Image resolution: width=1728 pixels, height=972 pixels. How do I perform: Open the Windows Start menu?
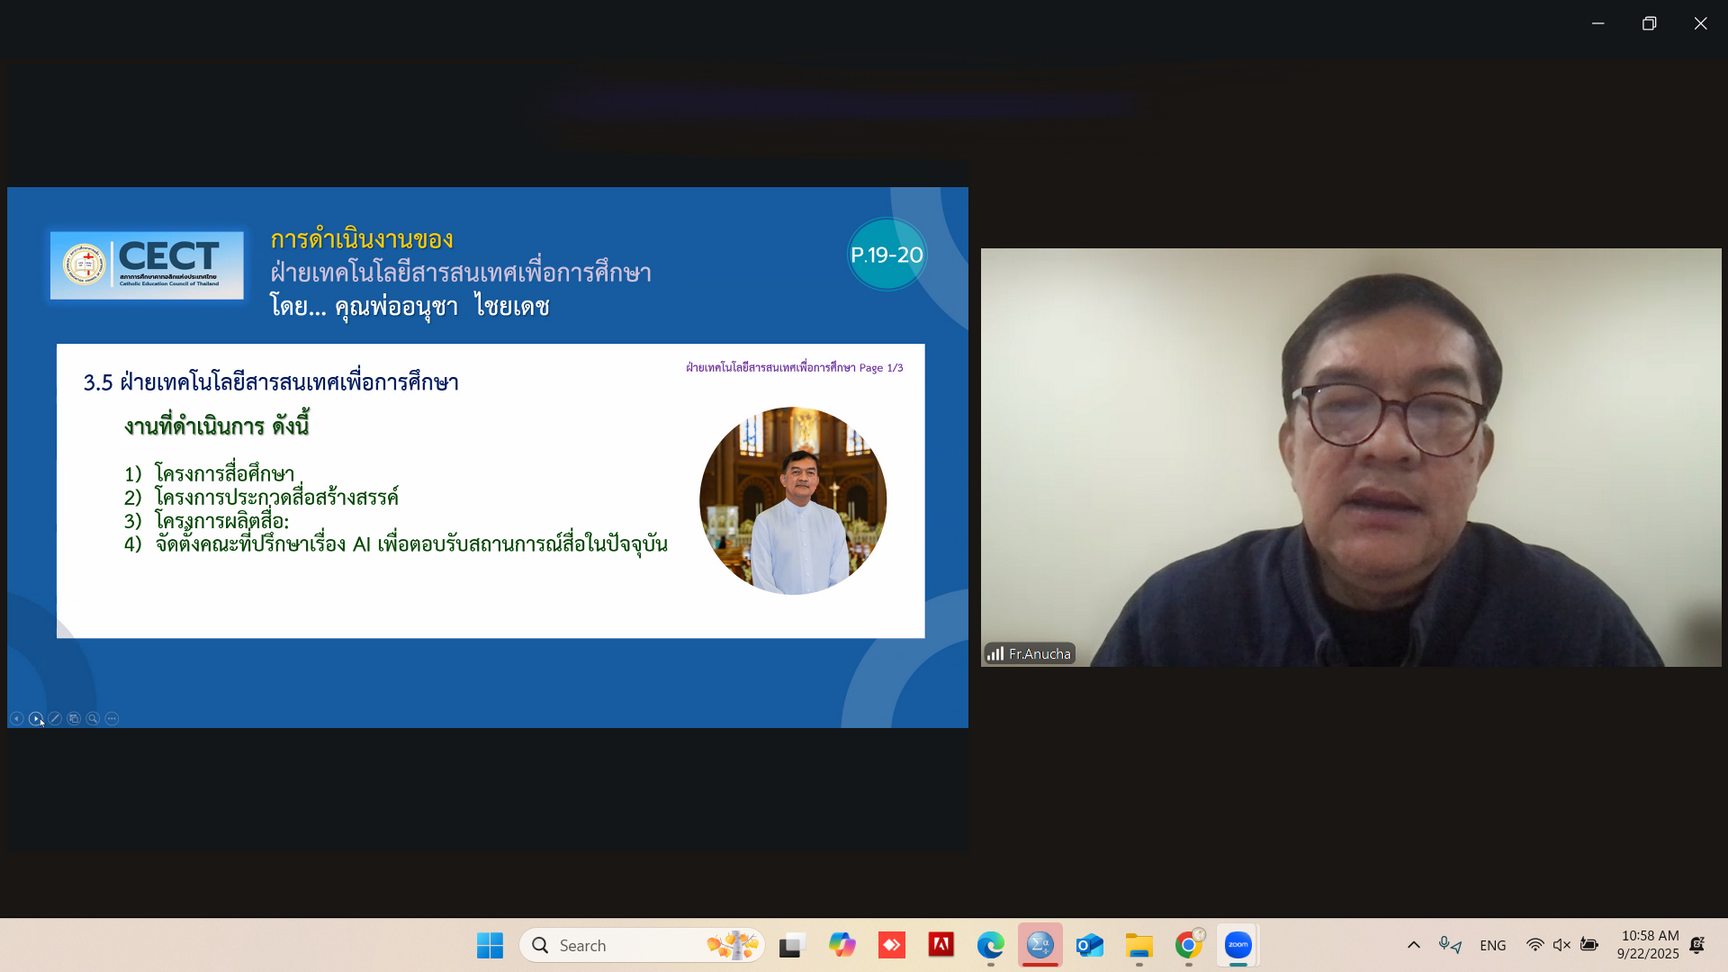[x=490, y=945]
